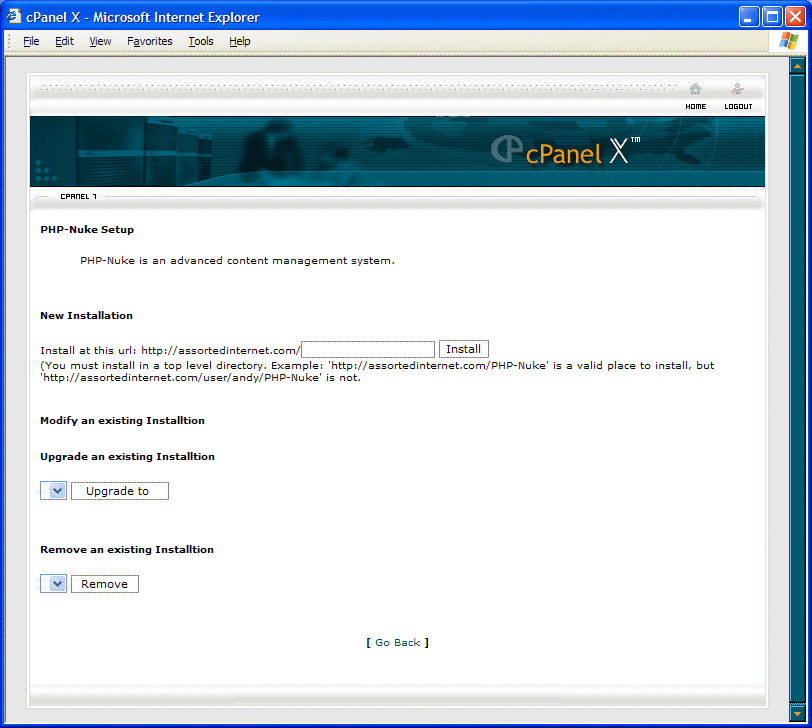The image size is (812, 728).
Task: Focus the install URL directory input field
Action: [368, 350]
